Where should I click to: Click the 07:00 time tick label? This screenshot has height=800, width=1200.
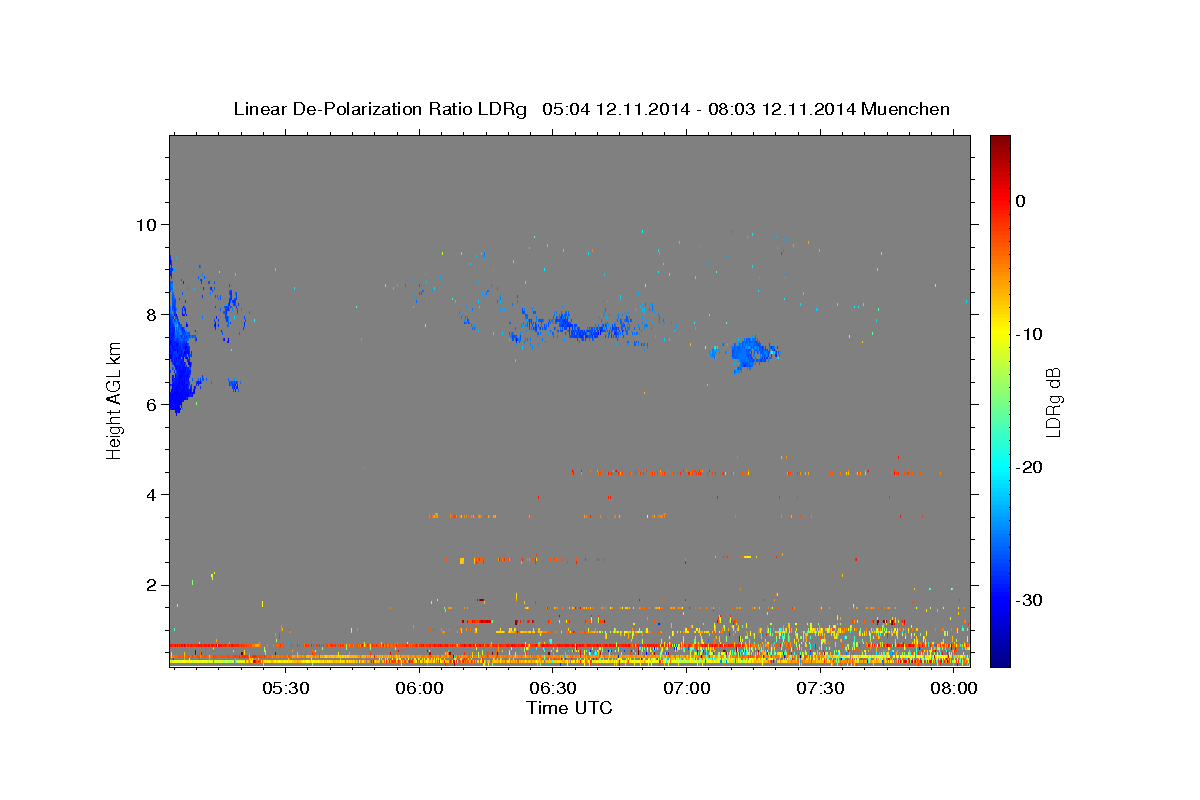coord(687,689)
